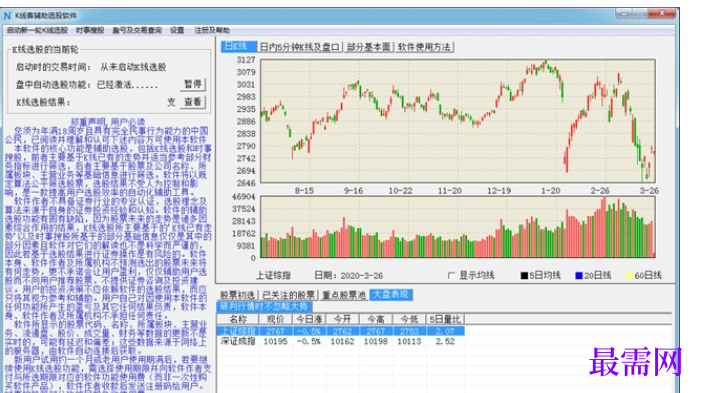Open the 注册及帮助 menu
The image size is (701, 393).
pos(212,30)
